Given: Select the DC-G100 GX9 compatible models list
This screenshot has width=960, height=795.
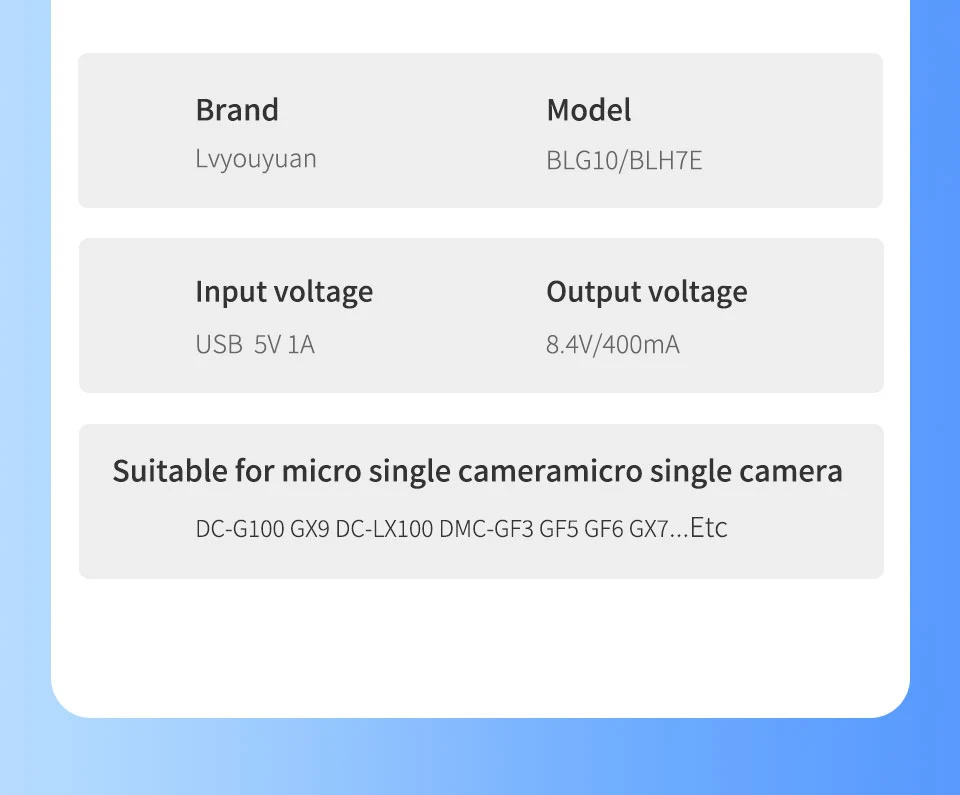Looking at the screenshot, I should coord(462,528).
